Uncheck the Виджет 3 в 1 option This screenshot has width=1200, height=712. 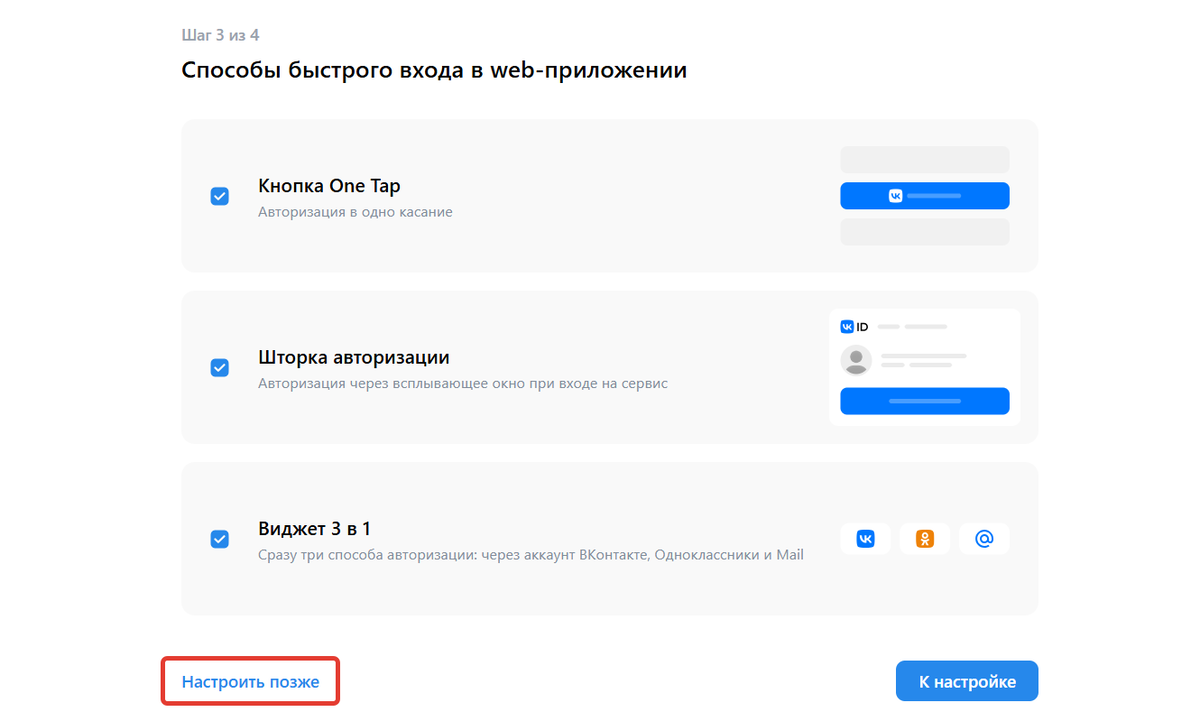pos(219,538)
